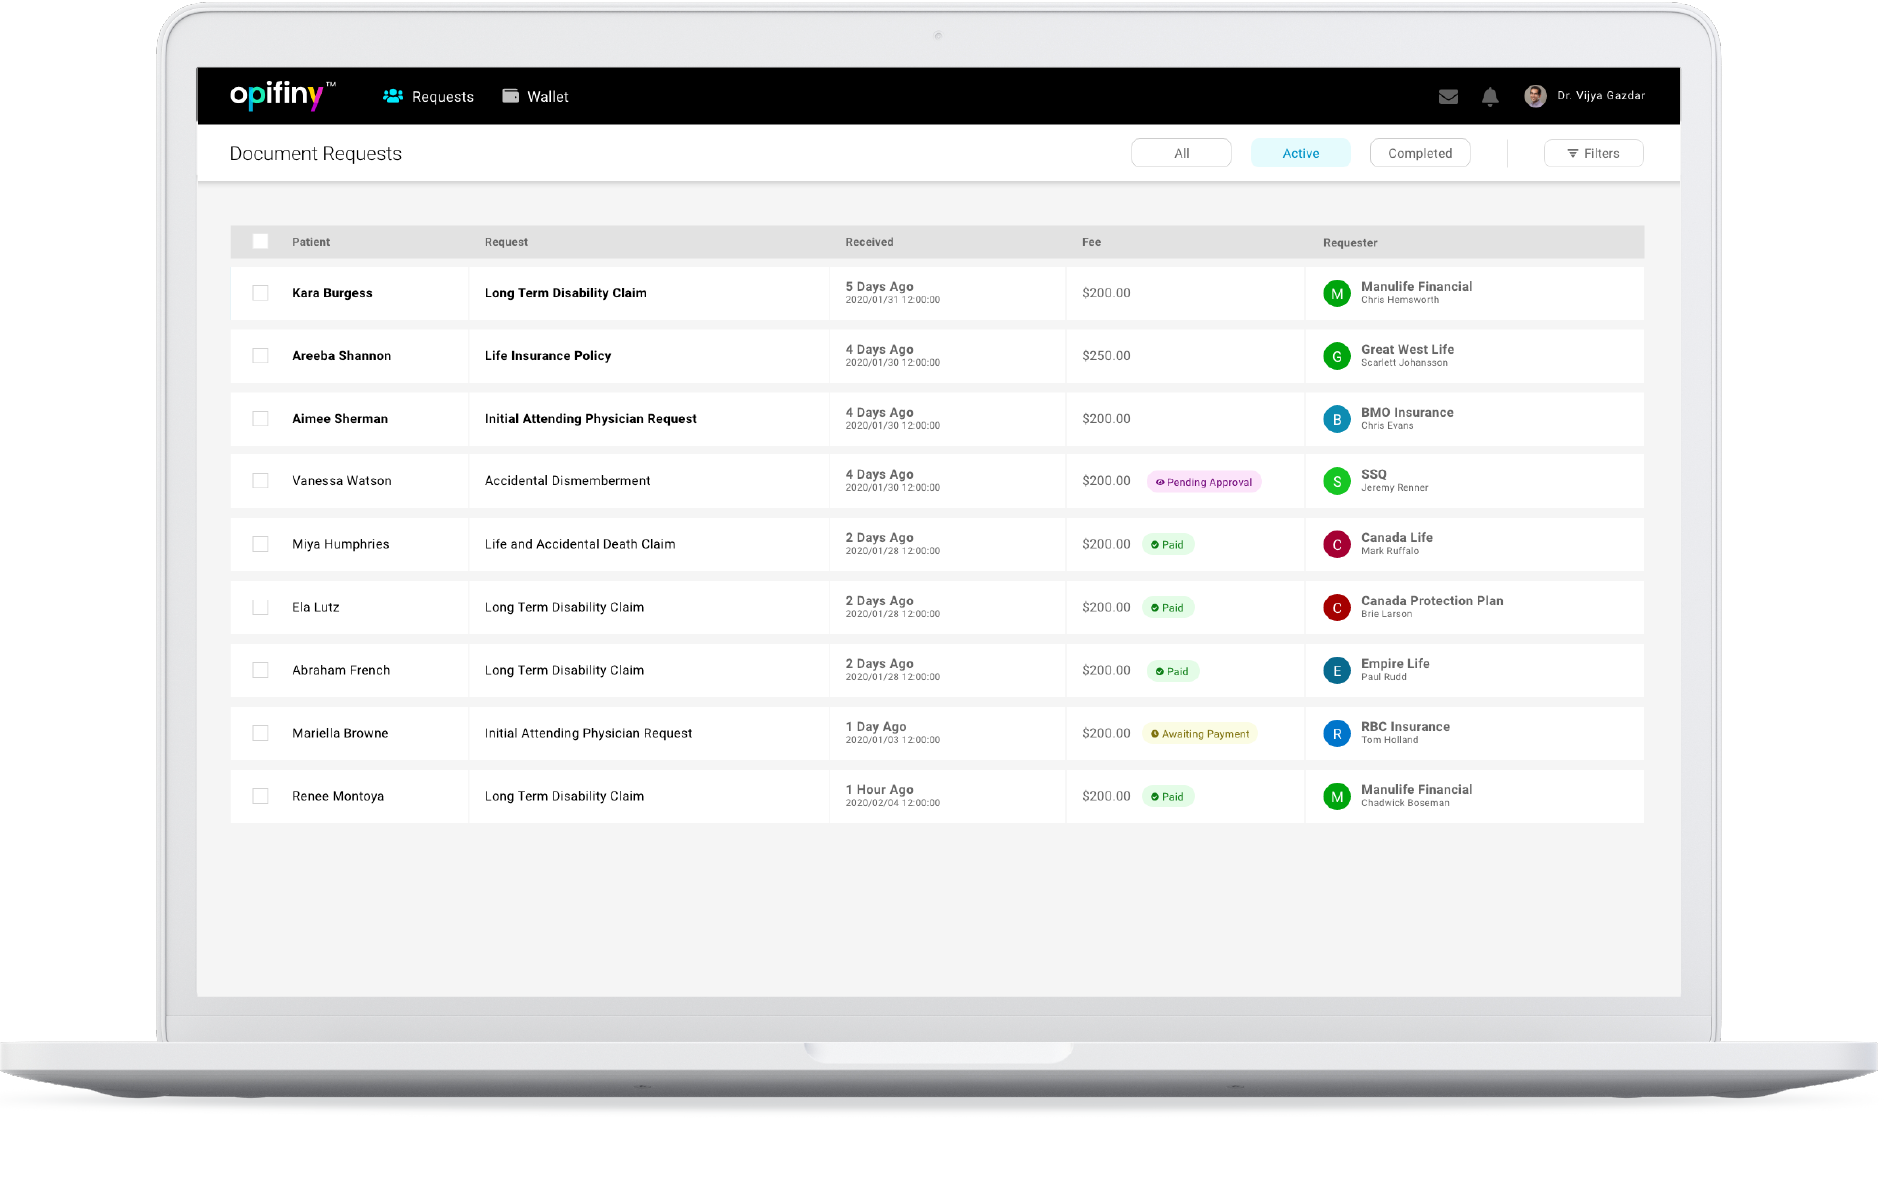Show All document requests
The width and height of the screenshot is (1884, 1204).
[x=1181, y=153]
